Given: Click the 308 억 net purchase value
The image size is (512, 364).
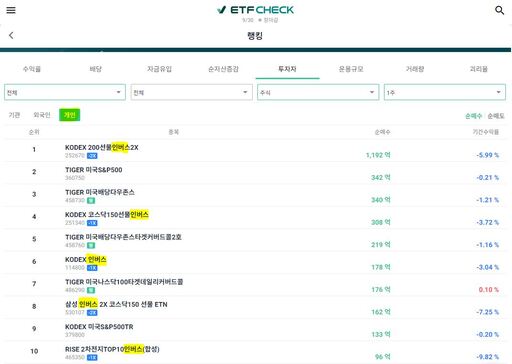Looking at the screenshot, I should point(381,222).
